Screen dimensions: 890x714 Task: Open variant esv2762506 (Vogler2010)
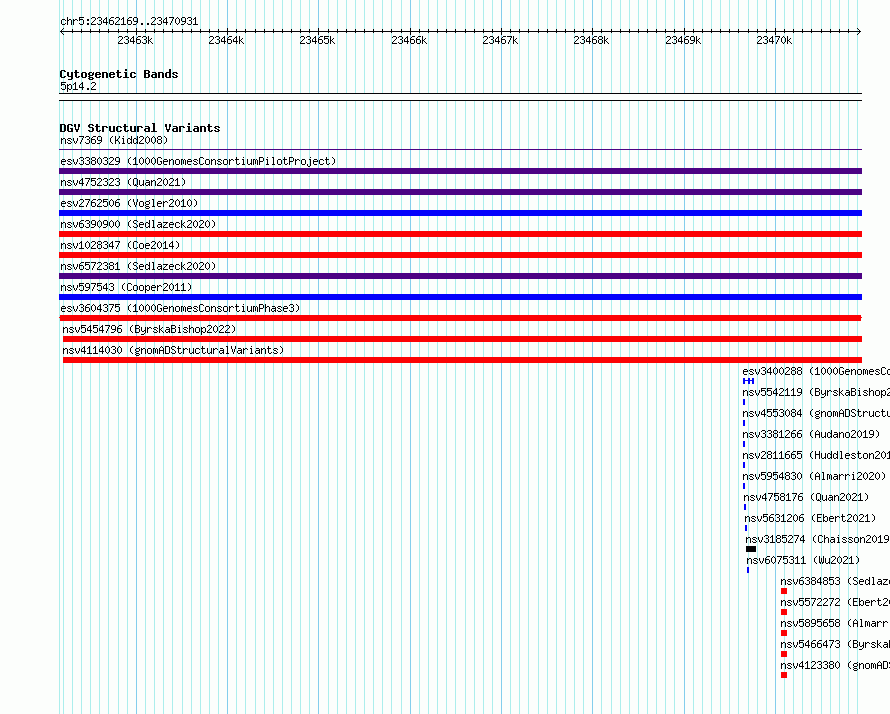tap(129, 203)
